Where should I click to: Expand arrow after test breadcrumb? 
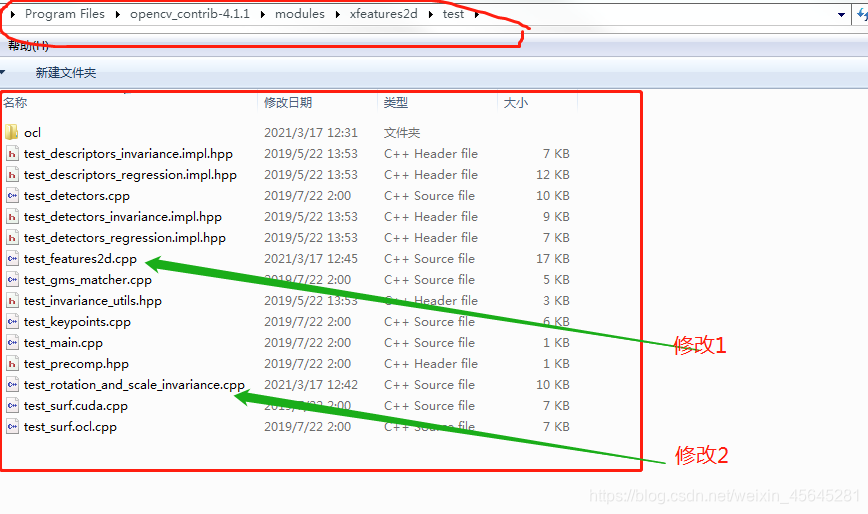coord(476,14)
